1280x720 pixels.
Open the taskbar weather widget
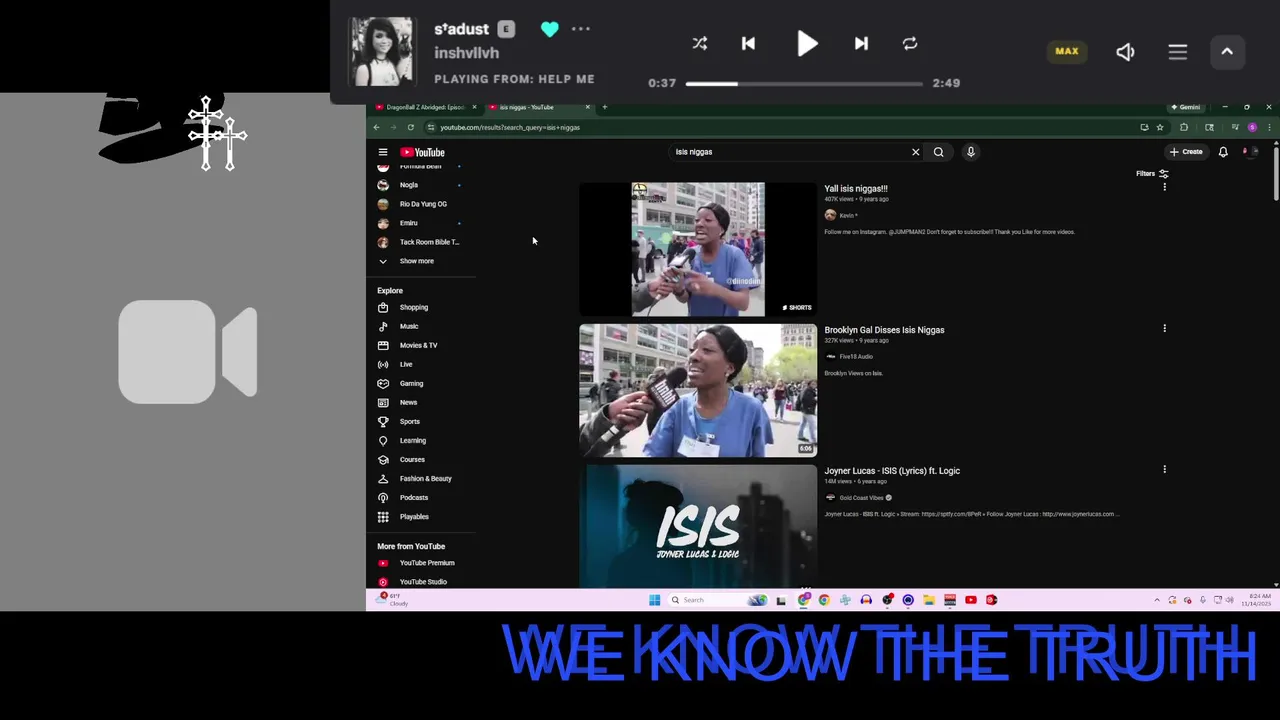pos(392,599)
